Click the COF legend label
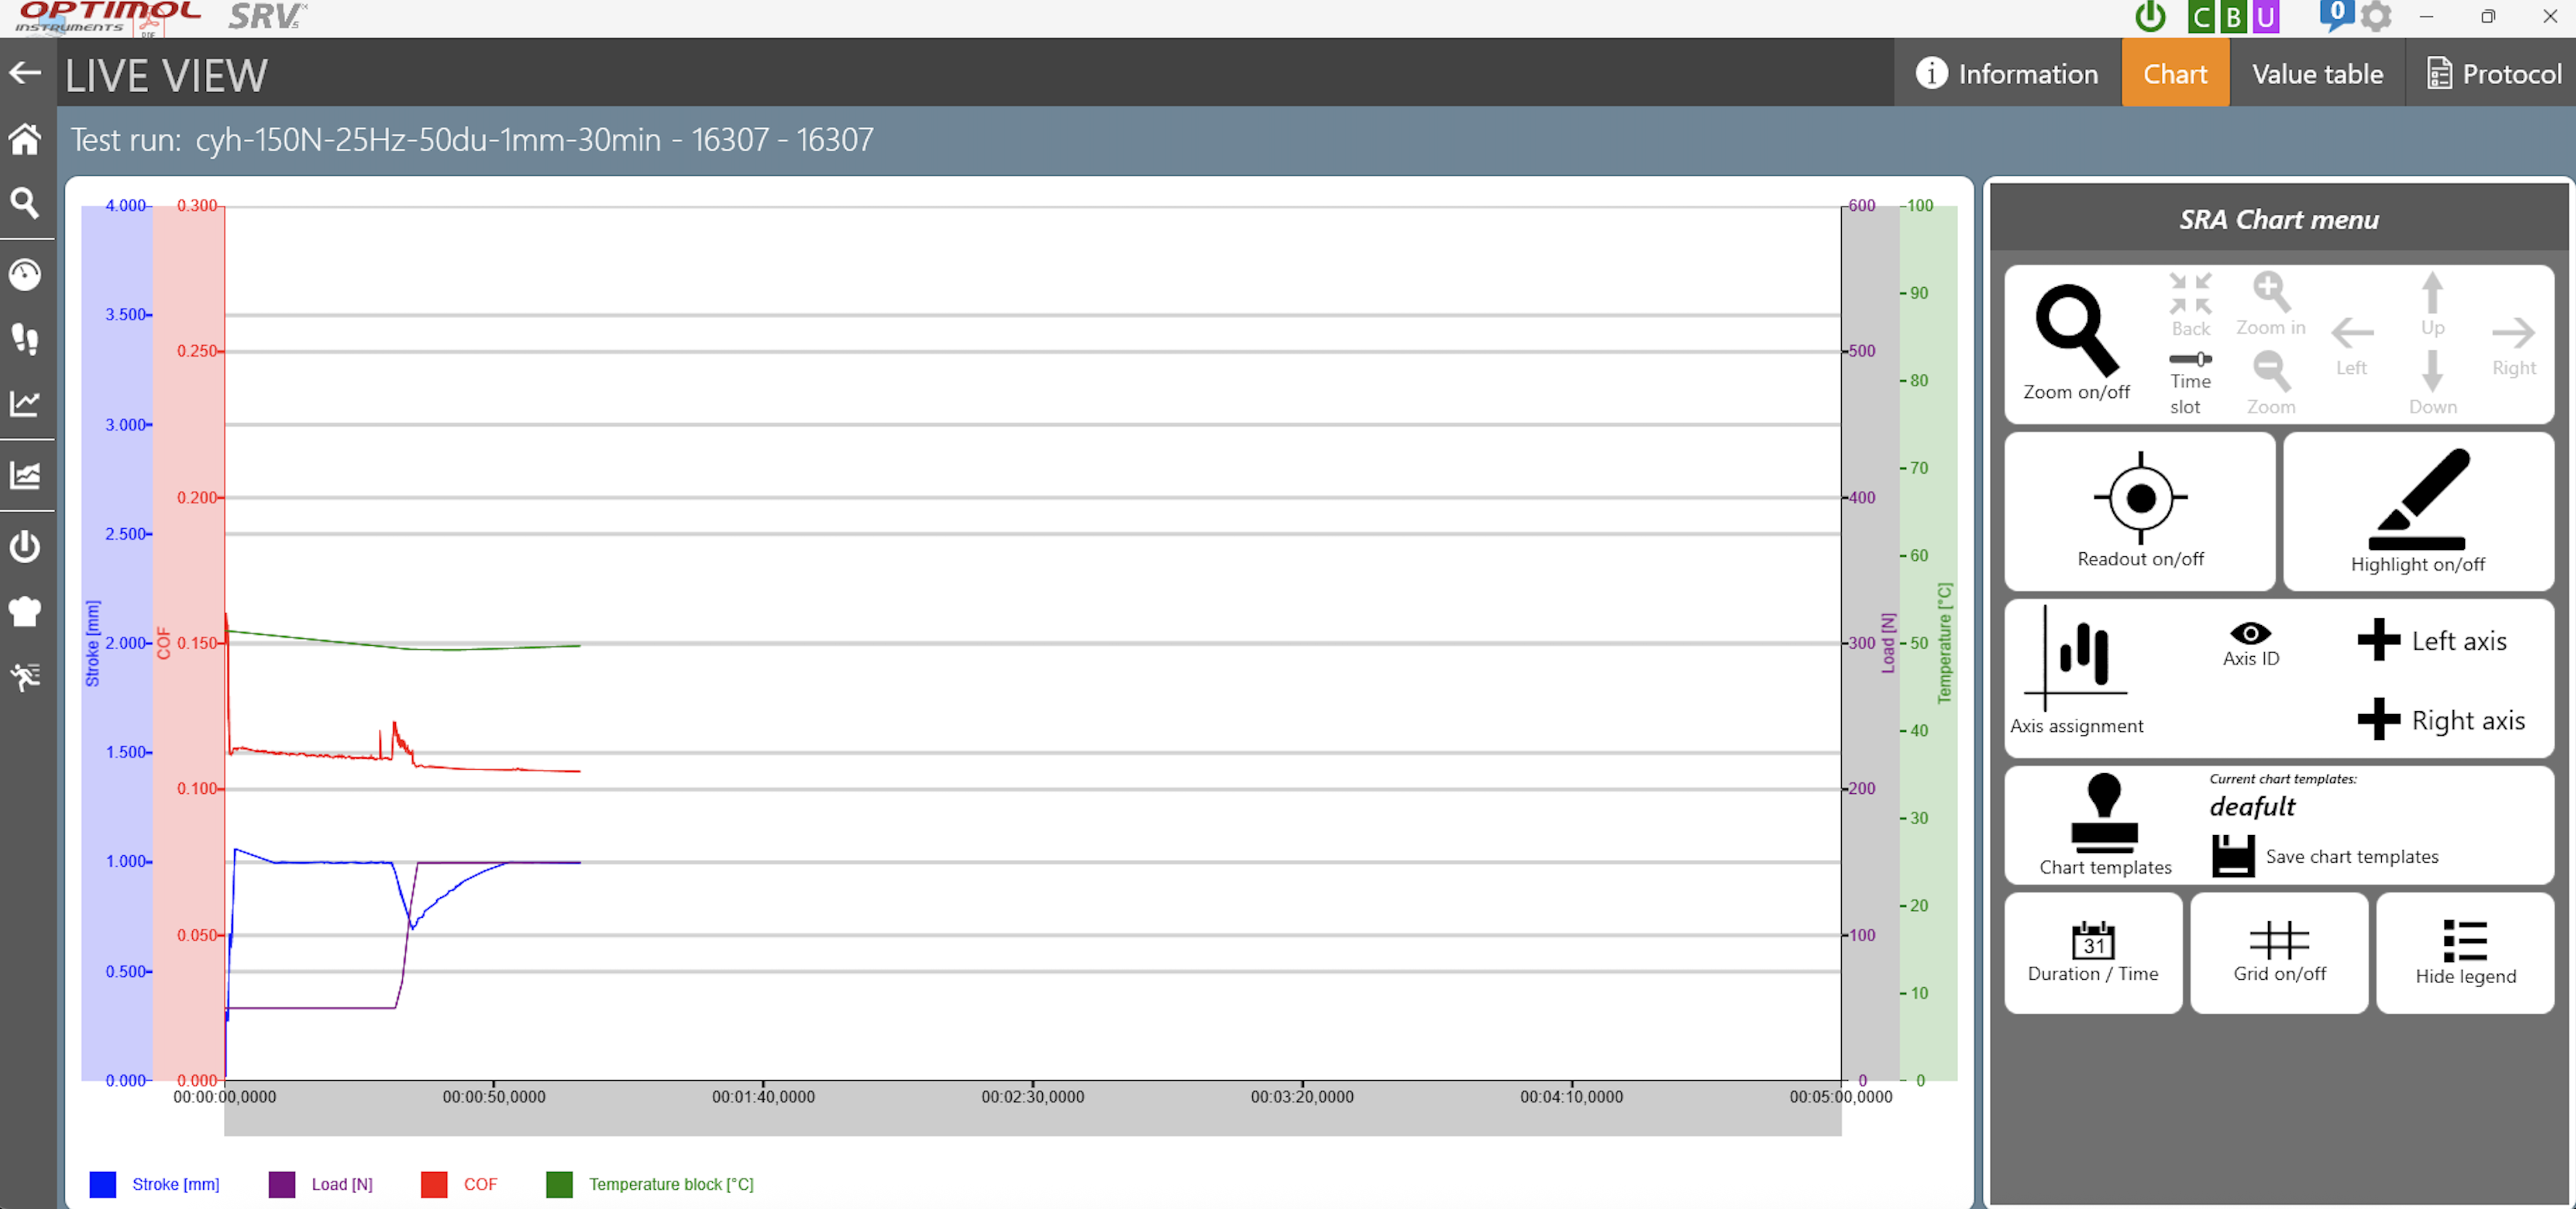The width and height of the screenshot is (2576, 1209). coord(480,1184)
